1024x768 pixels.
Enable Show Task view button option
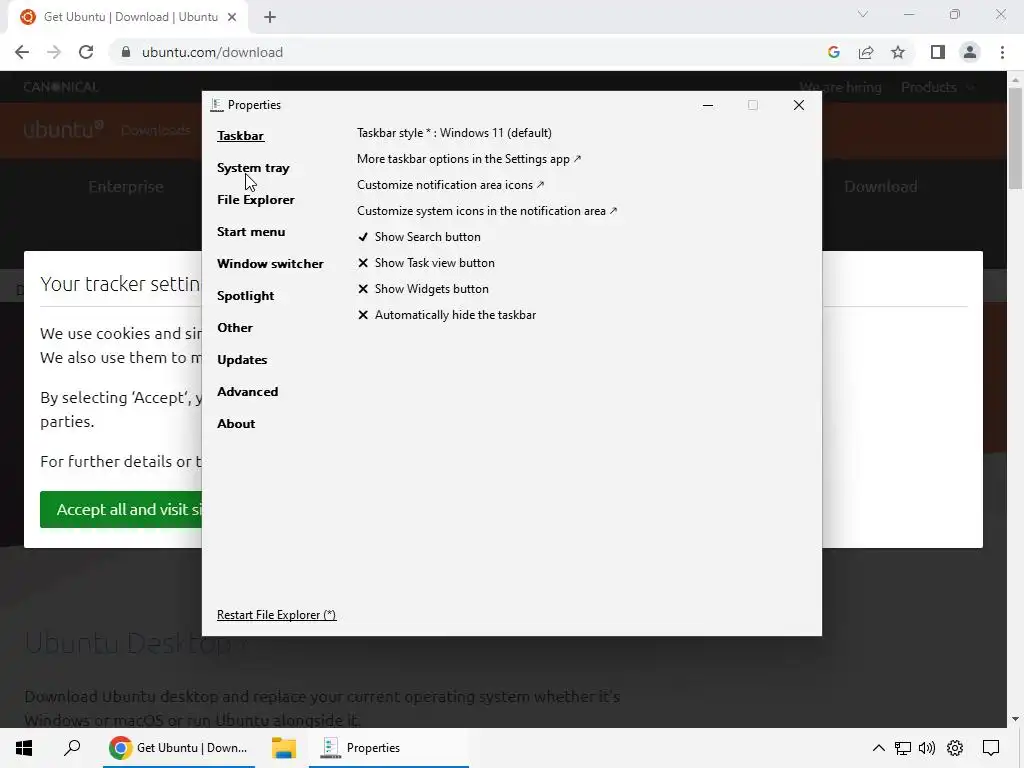pyautogui.click(x=426, y=263)
